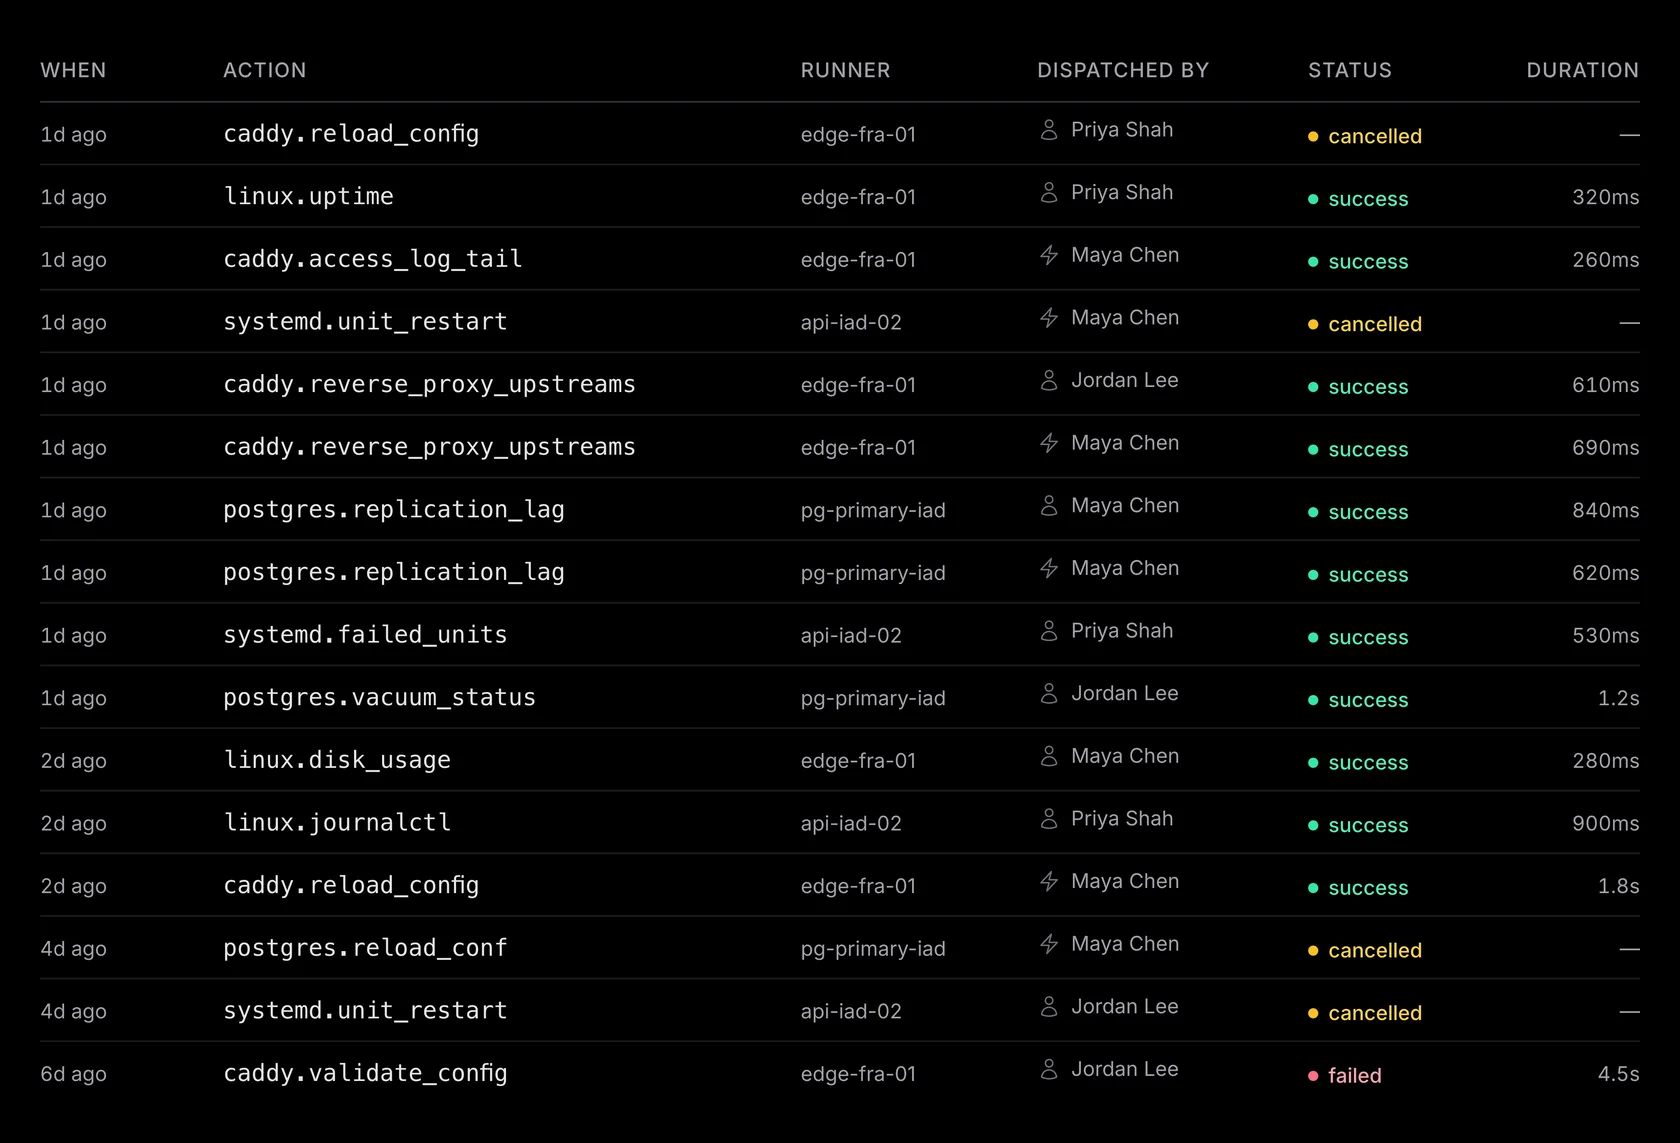Image resolution: width=1680 pixels, height=1143 pixels.
Task: Click the 4.5s duration value
Action: pos(1619,1074)
